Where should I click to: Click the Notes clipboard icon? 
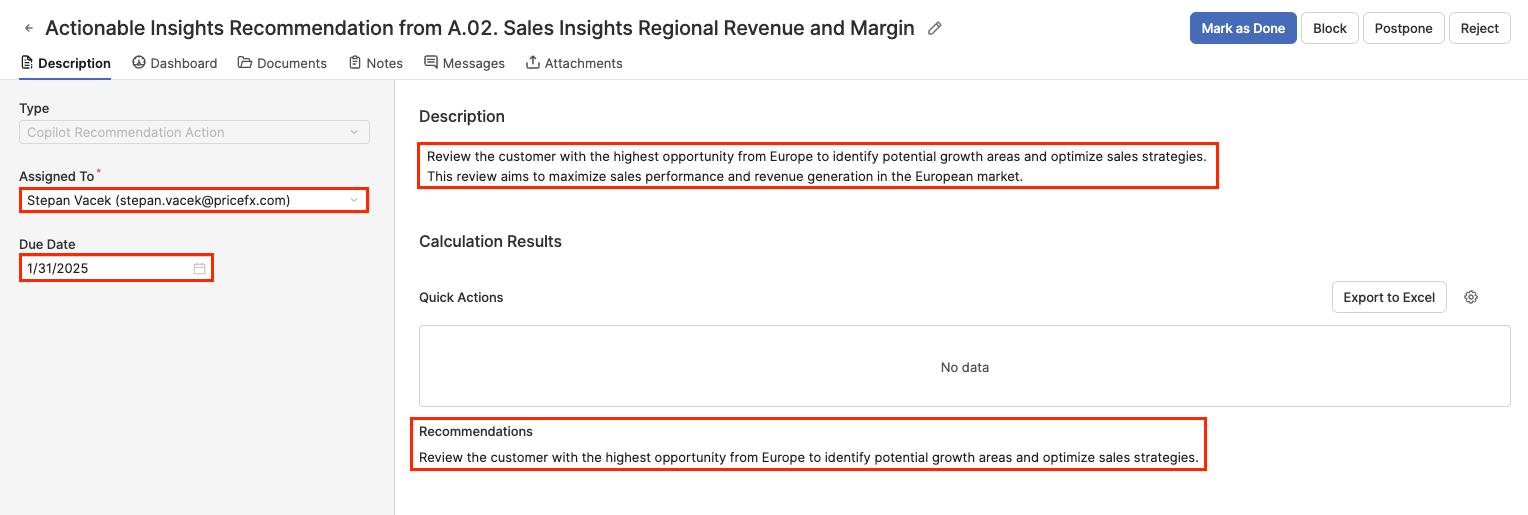pos(355,63)
